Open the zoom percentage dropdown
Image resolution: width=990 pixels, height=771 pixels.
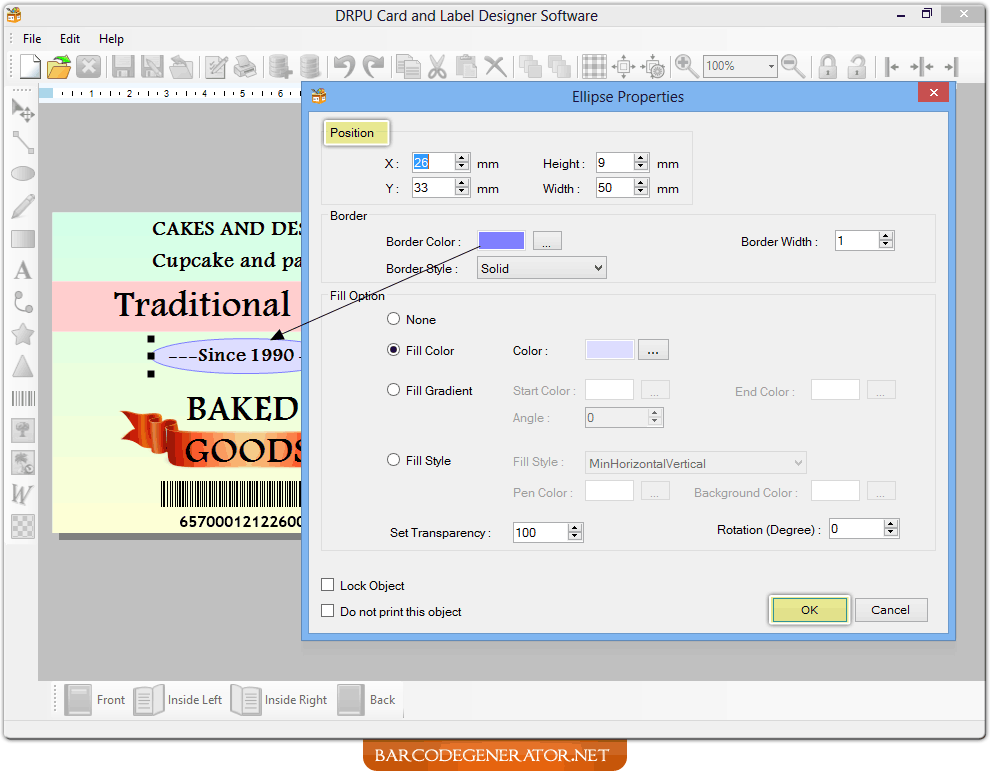click(771, 66)
